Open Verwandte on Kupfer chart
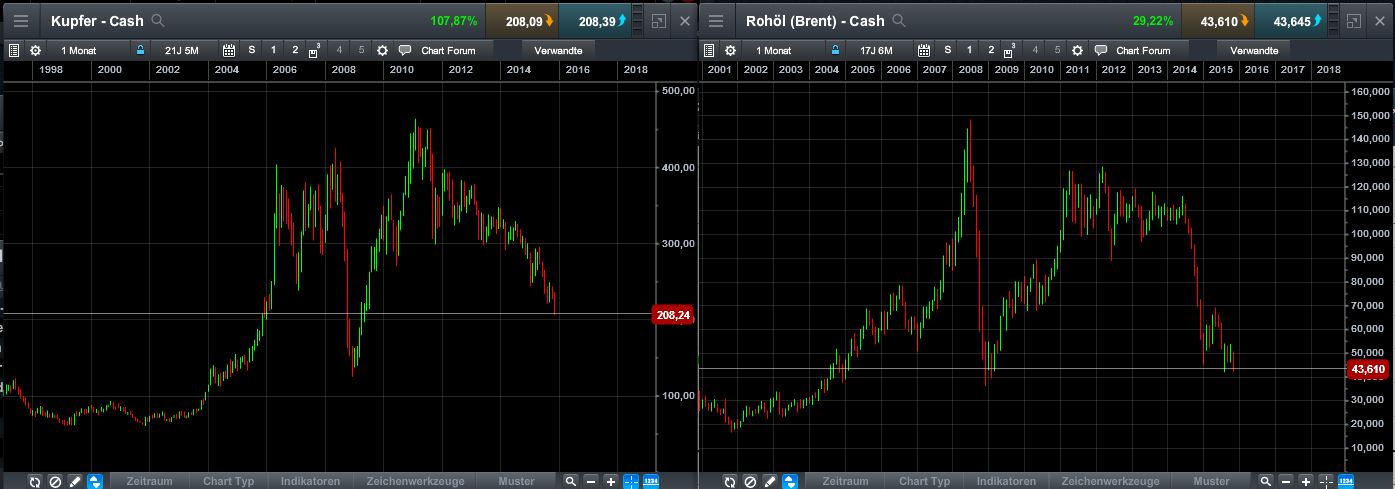1395x489 pixels. [x=560, y=50]
